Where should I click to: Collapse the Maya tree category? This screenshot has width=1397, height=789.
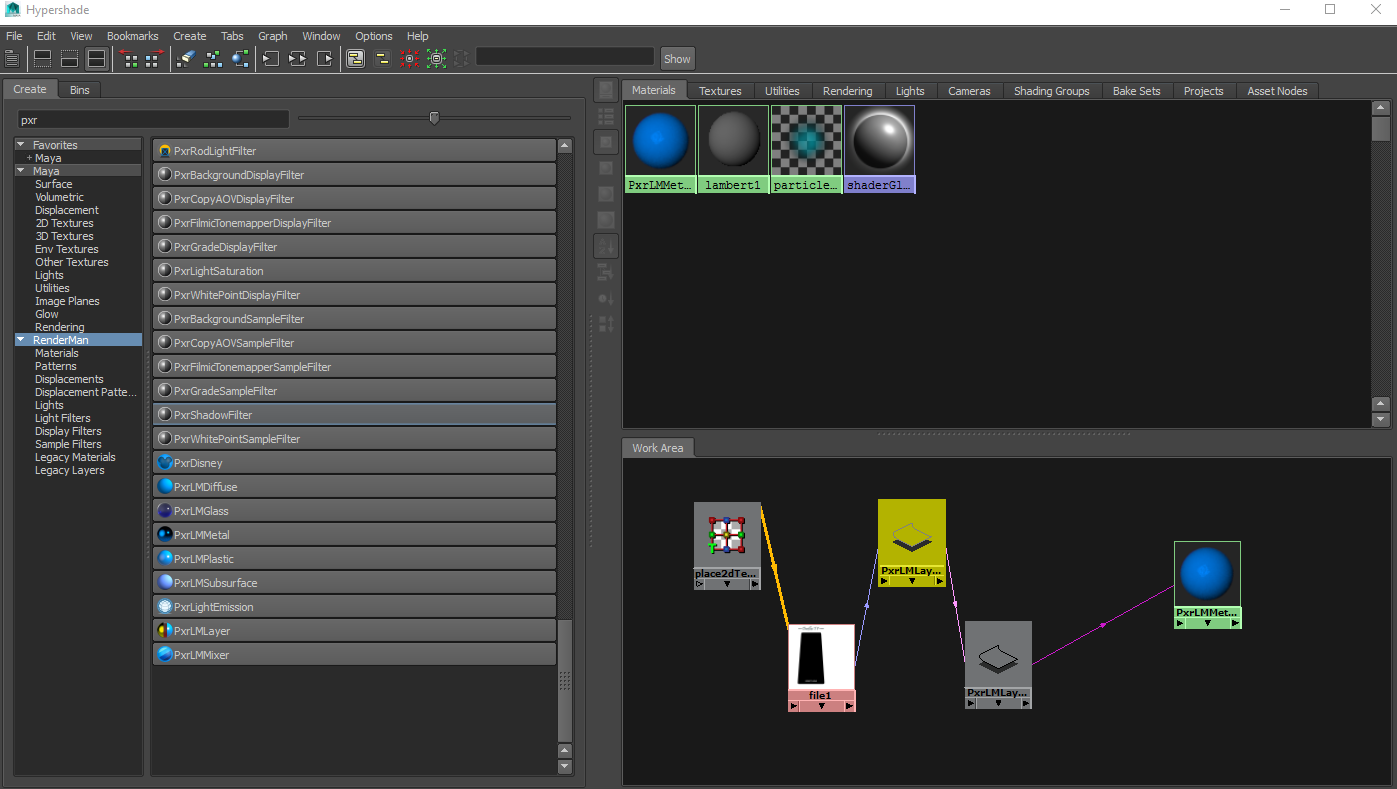[21, 171]
